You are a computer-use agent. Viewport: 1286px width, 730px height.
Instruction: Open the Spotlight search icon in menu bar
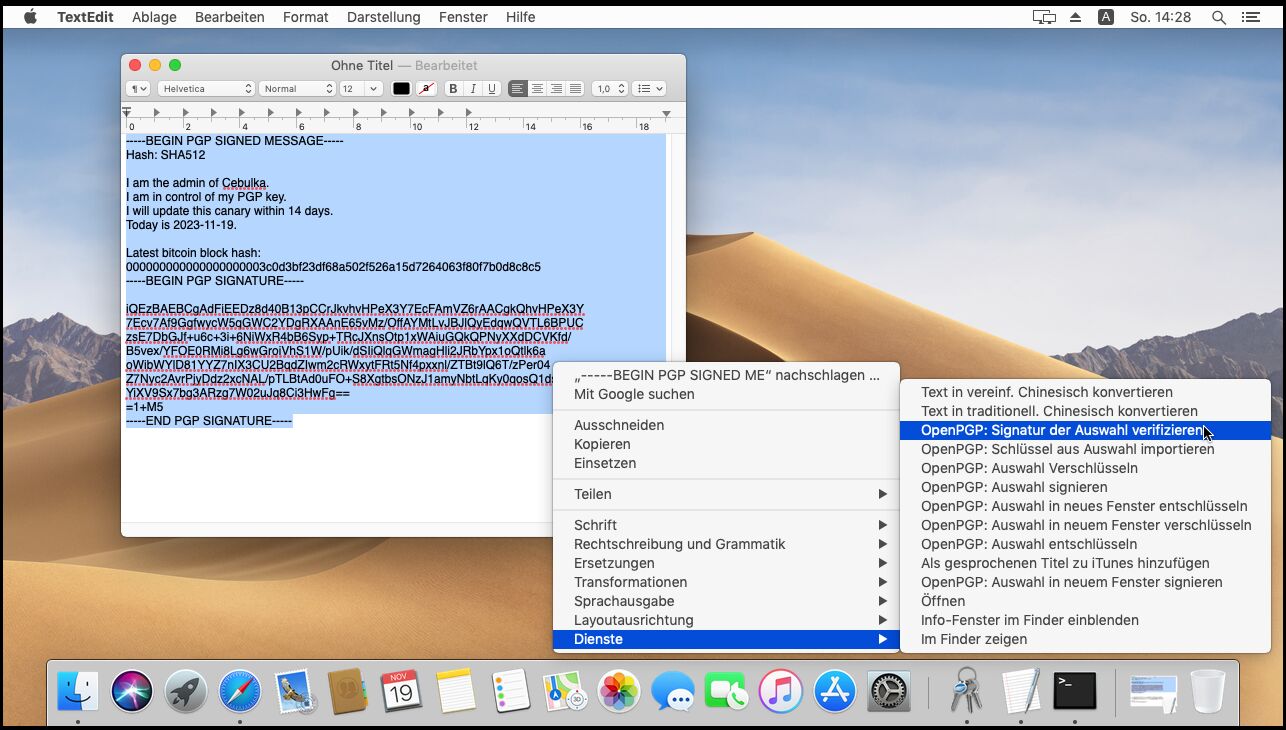click(x=1218, y=17)
